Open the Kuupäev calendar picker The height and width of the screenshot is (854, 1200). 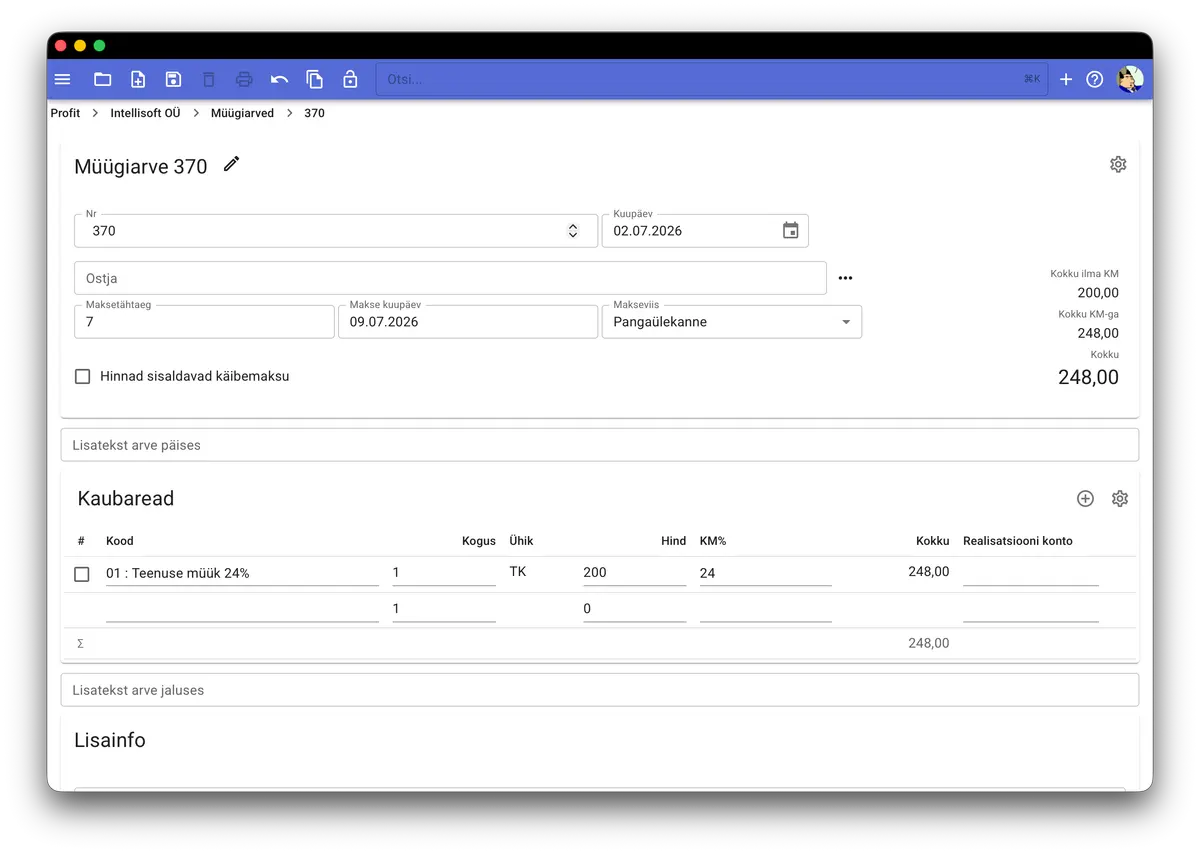(x=790, y=231)
